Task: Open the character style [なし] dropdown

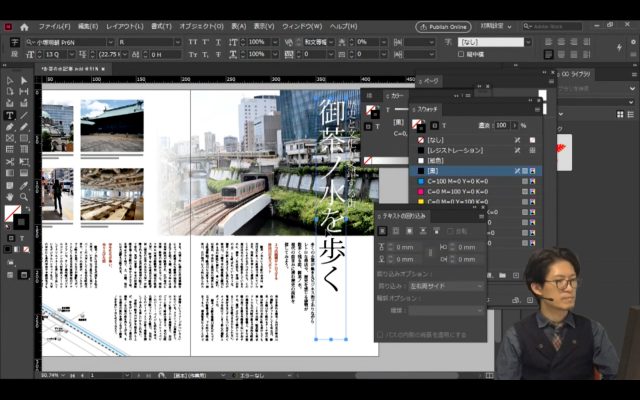Action: 528,42
